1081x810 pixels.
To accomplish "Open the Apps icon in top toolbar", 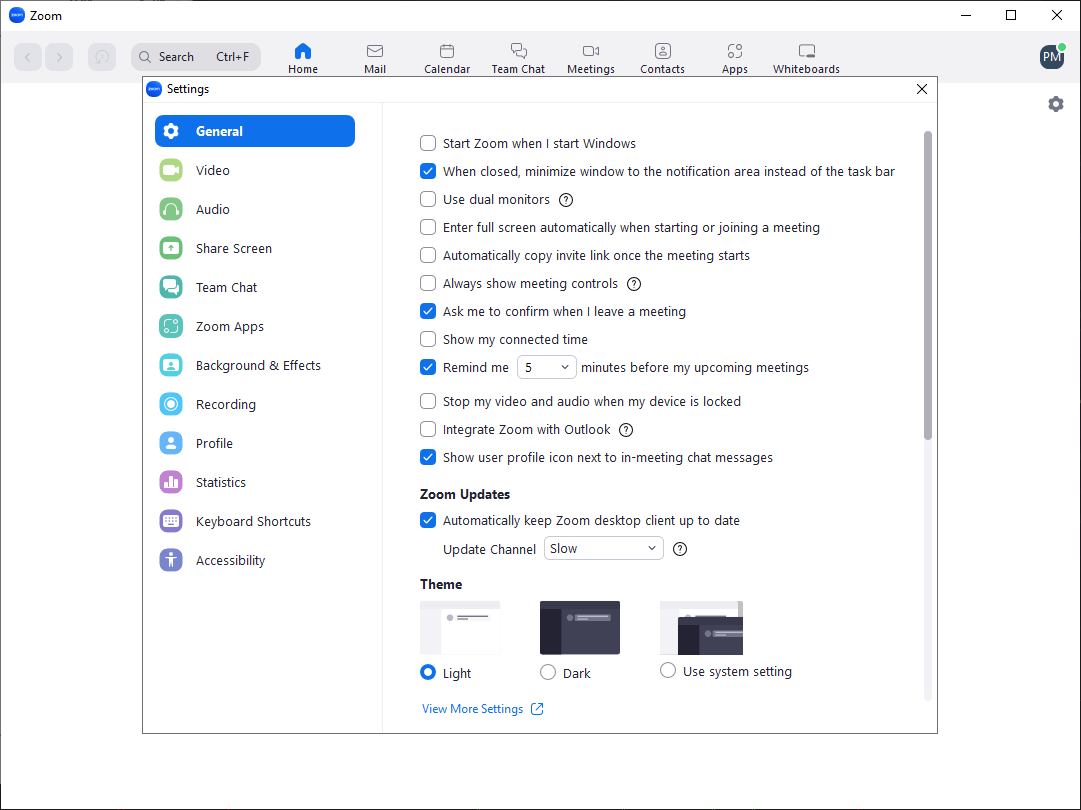I will (x=735, y=52).
